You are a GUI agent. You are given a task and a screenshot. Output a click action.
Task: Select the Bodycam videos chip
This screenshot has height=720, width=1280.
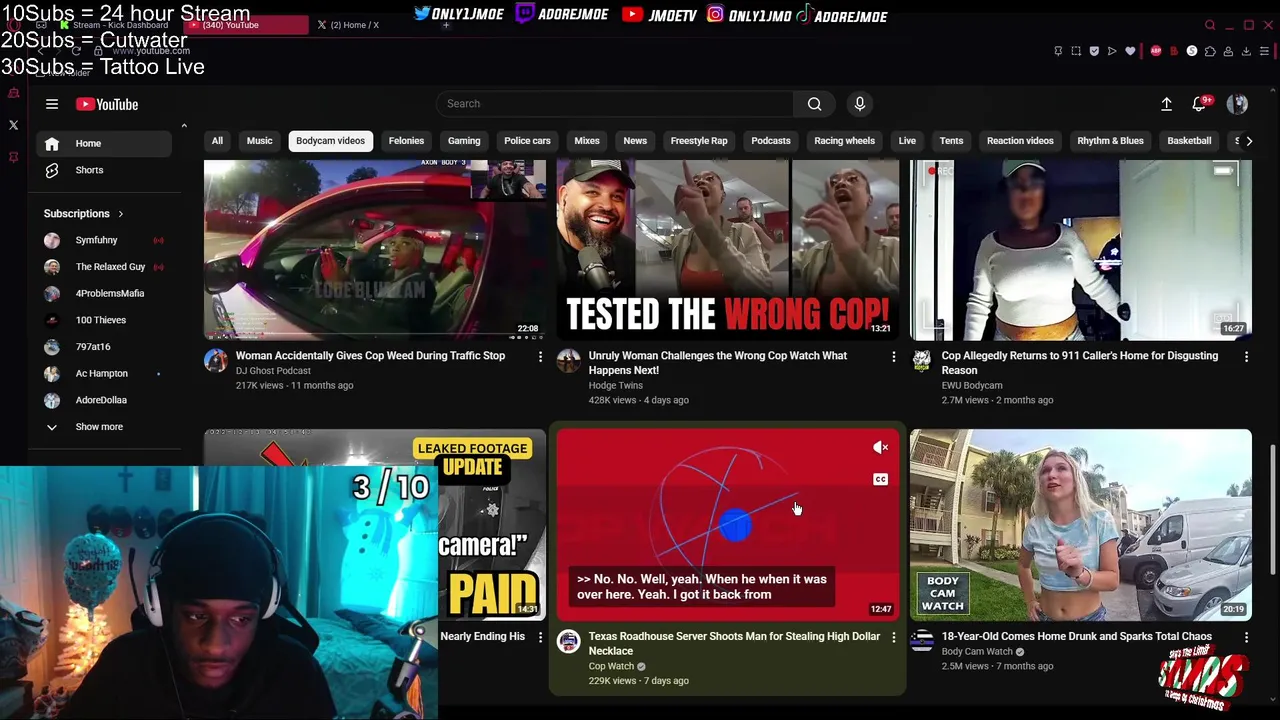pyautogui.click(x=330, y=141)
